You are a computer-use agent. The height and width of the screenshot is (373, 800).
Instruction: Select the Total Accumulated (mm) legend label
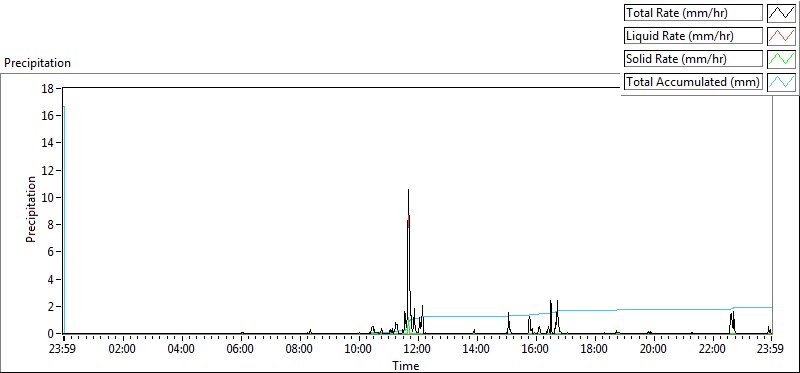coord(693,82)
